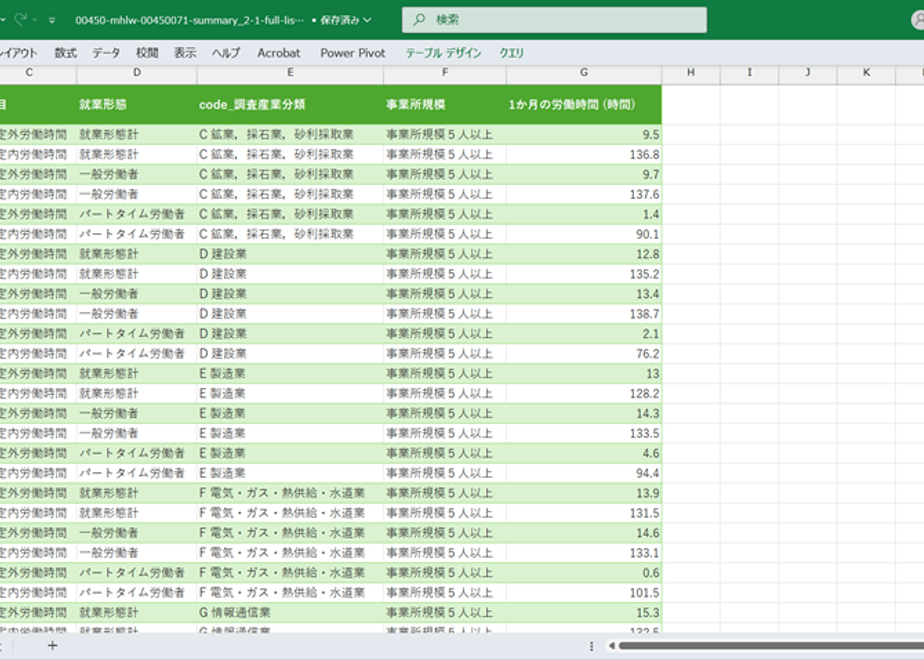Image resolution: width=924 pixels, height=660 pixels.
Task: Click the 検索 search box
Action: (x=554, y=20)
